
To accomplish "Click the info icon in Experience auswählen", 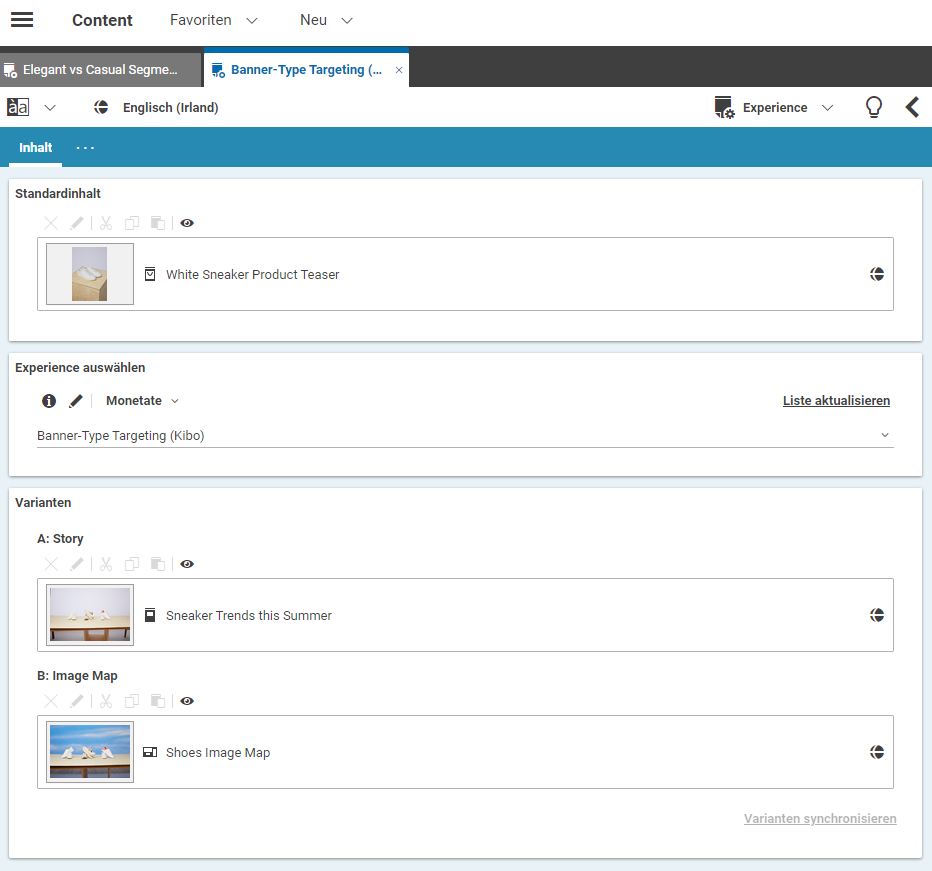I will coord(49,401).
